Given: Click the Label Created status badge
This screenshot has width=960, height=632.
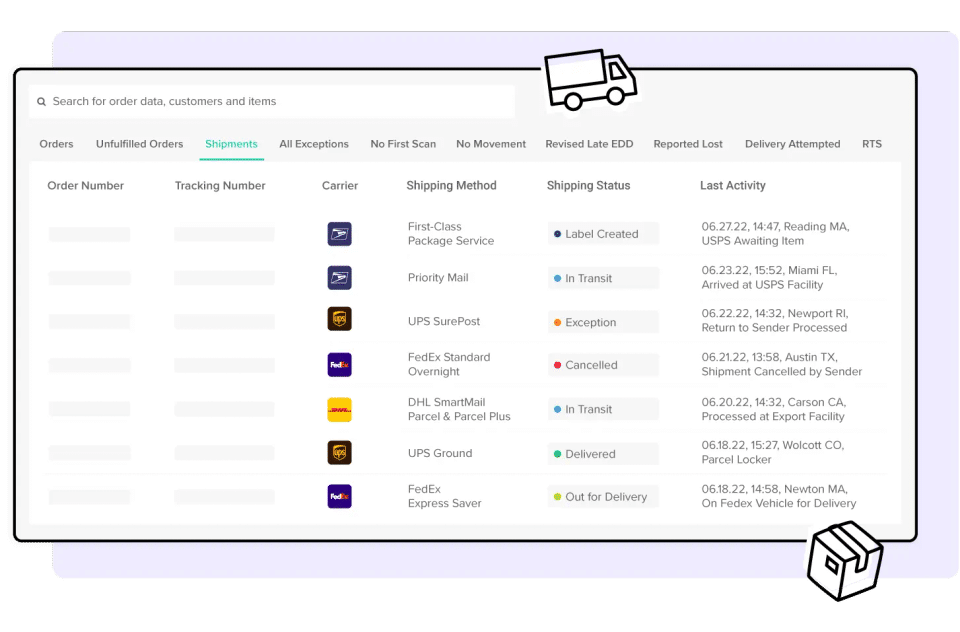Looking at the screenshot, I should pyautogui.click(x=603, y=234).
